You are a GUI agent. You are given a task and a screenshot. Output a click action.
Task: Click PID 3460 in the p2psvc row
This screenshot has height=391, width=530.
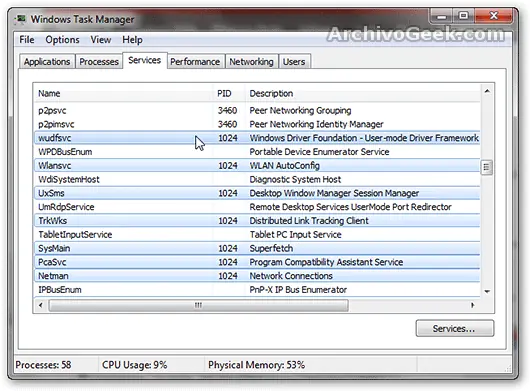tap(227, 111)
